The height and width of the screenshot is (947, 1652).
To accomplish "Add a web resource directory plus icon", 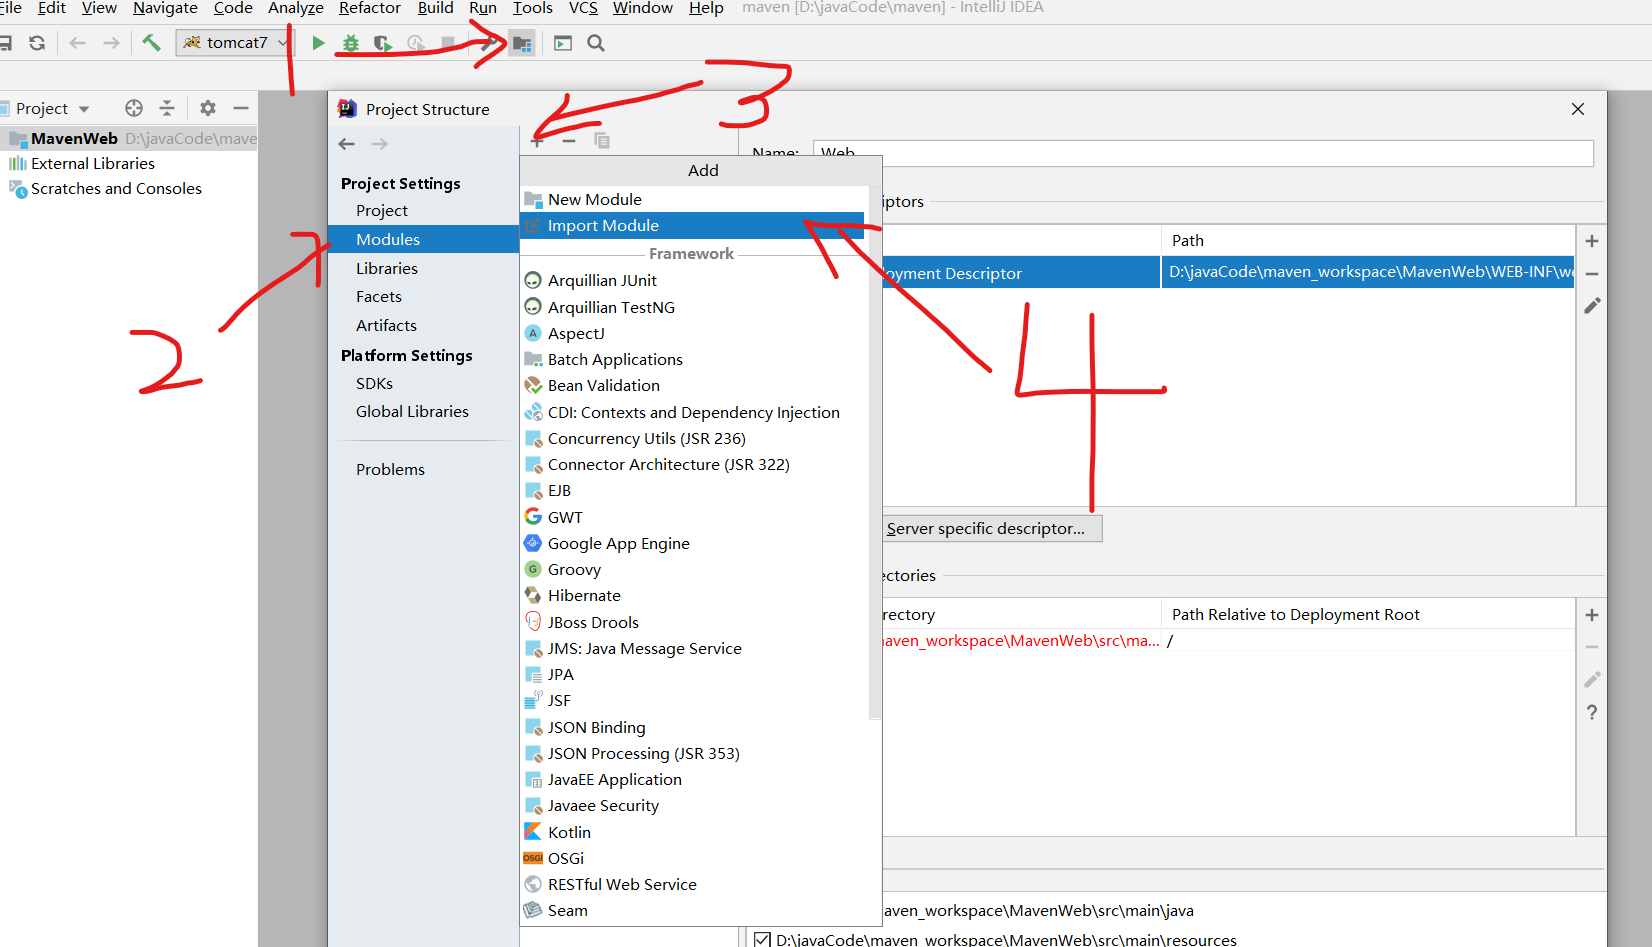I will (x=1592, y=615).
